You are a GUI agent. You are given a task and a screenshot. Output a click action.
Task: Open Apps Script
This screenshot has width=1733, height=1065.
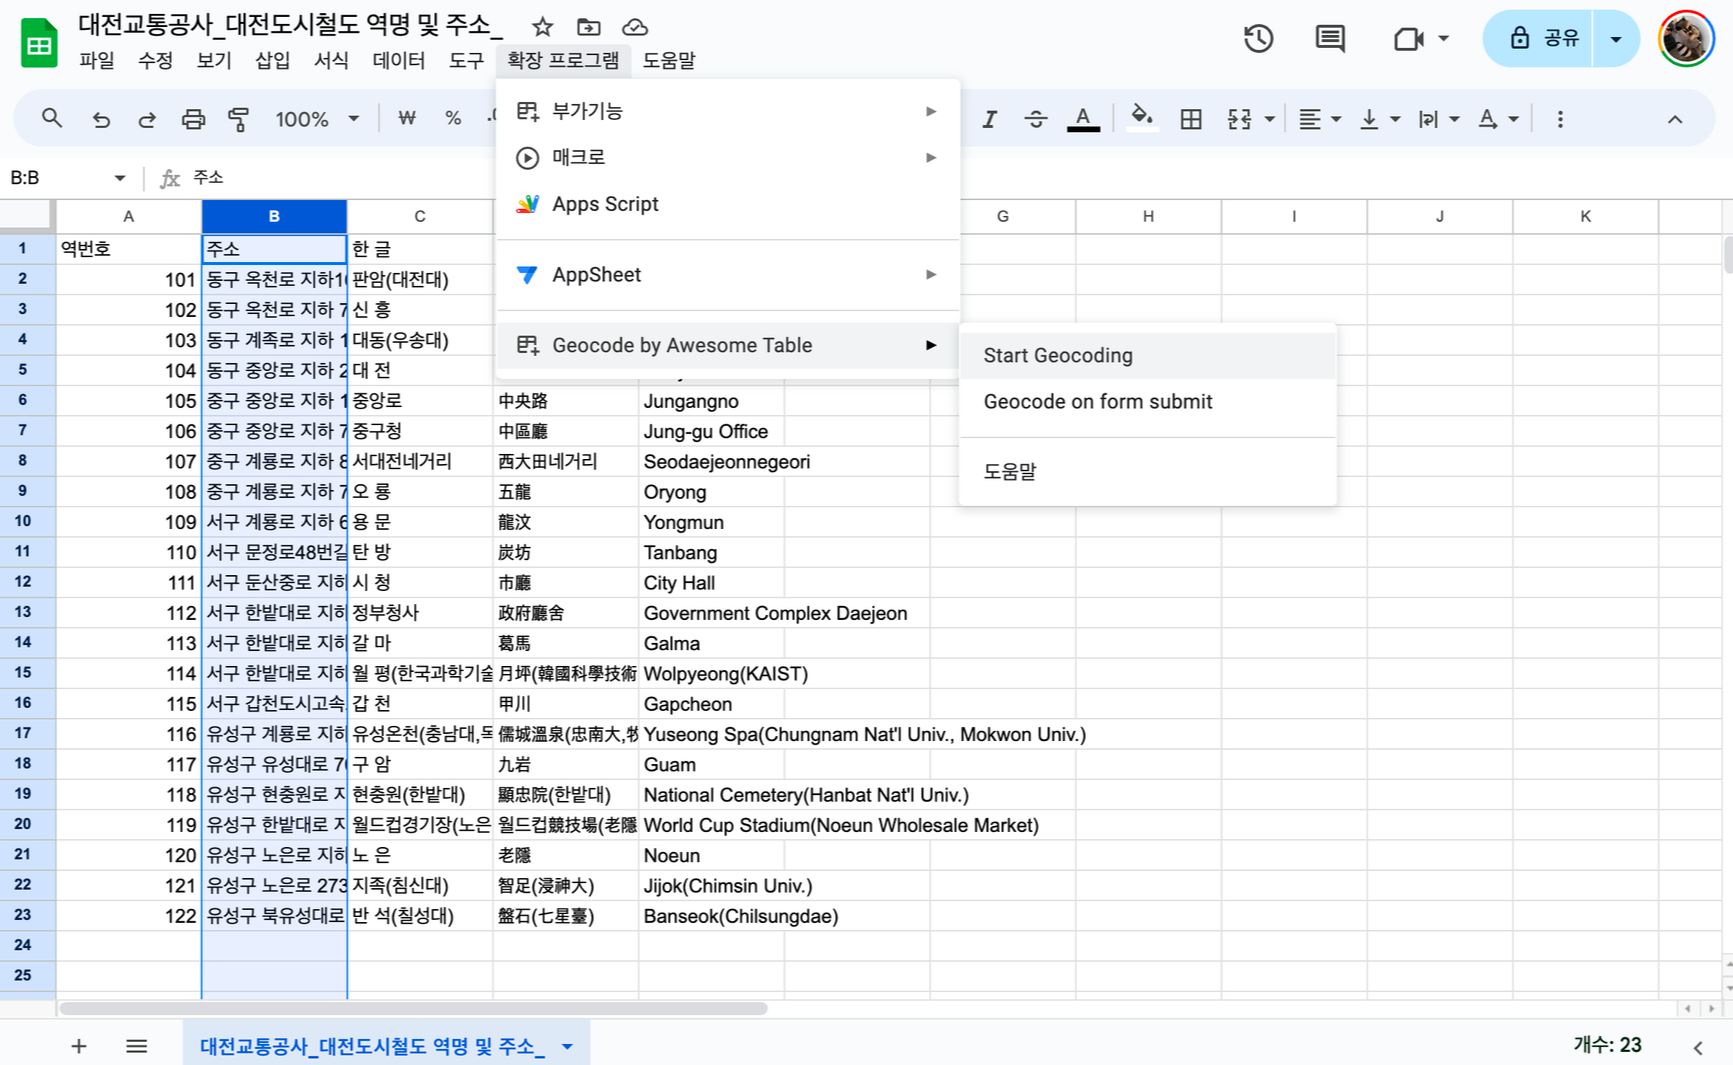click(728, 204)
